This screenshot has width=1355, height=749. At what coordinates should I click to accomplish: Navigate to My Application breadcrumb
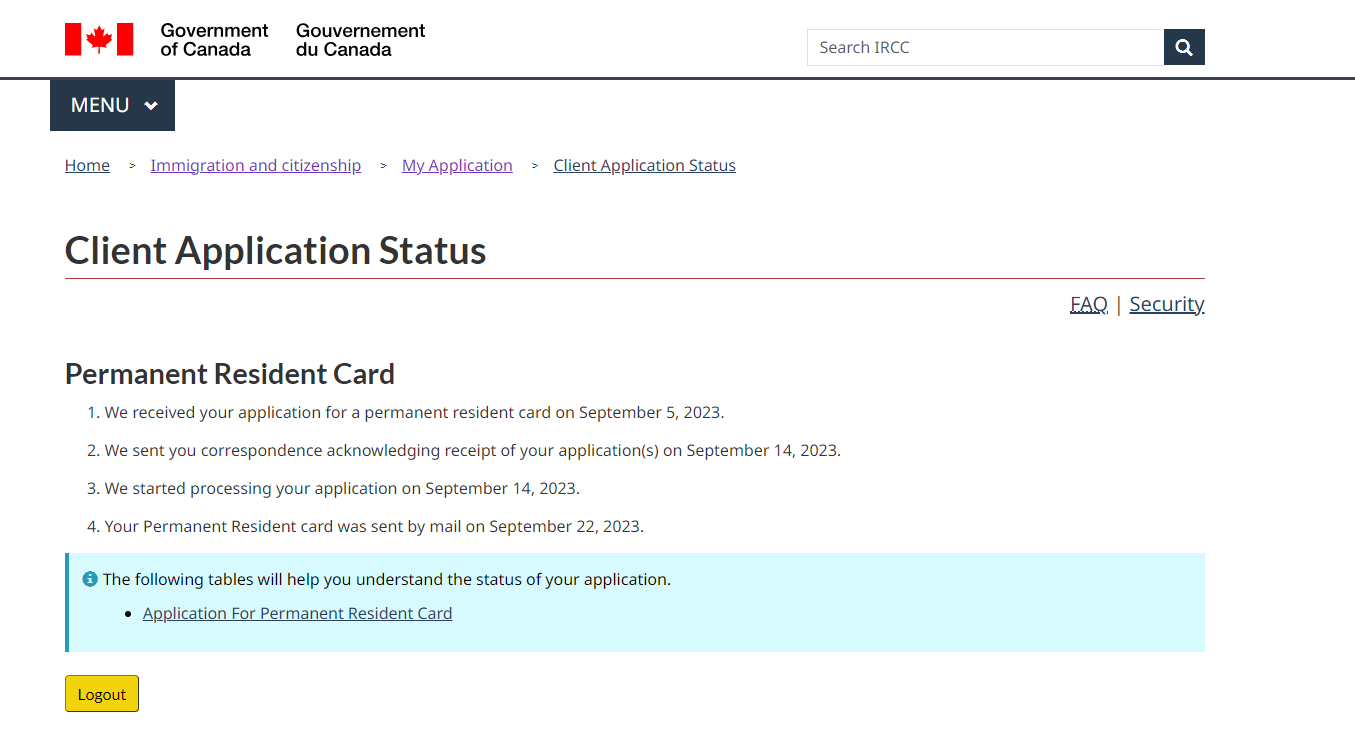pos(457,166)
